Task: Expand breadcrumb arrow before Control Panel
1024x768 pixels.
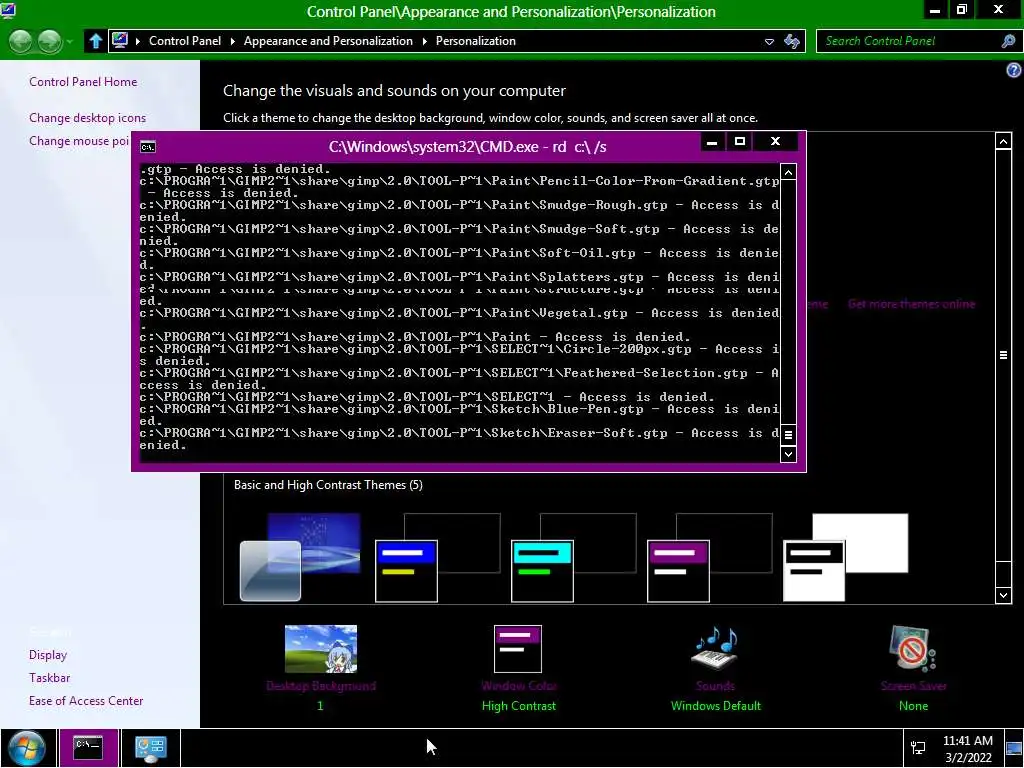Action: coord(138,41)
